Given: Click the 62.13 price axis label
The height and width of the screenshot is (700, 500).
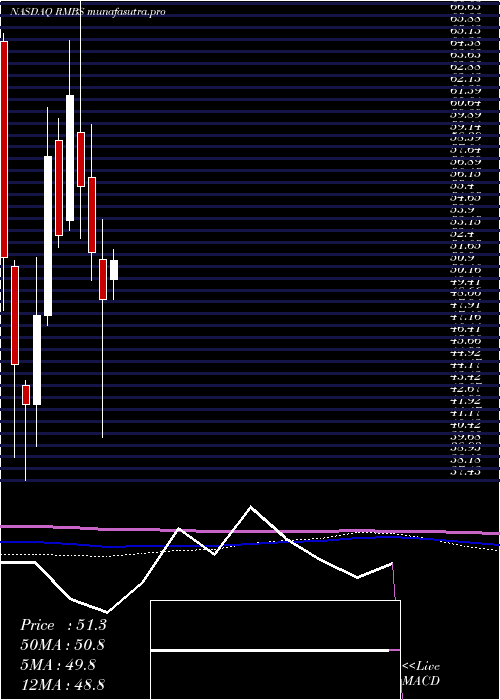Looking at the screenshot, I should [466, 78].
